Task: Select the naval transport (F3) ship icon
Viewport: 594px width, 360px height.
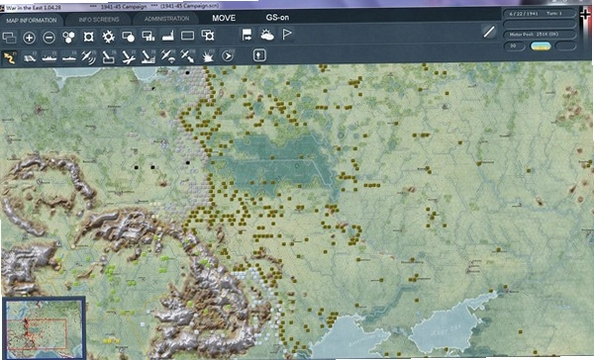Action: pos(49,57)
